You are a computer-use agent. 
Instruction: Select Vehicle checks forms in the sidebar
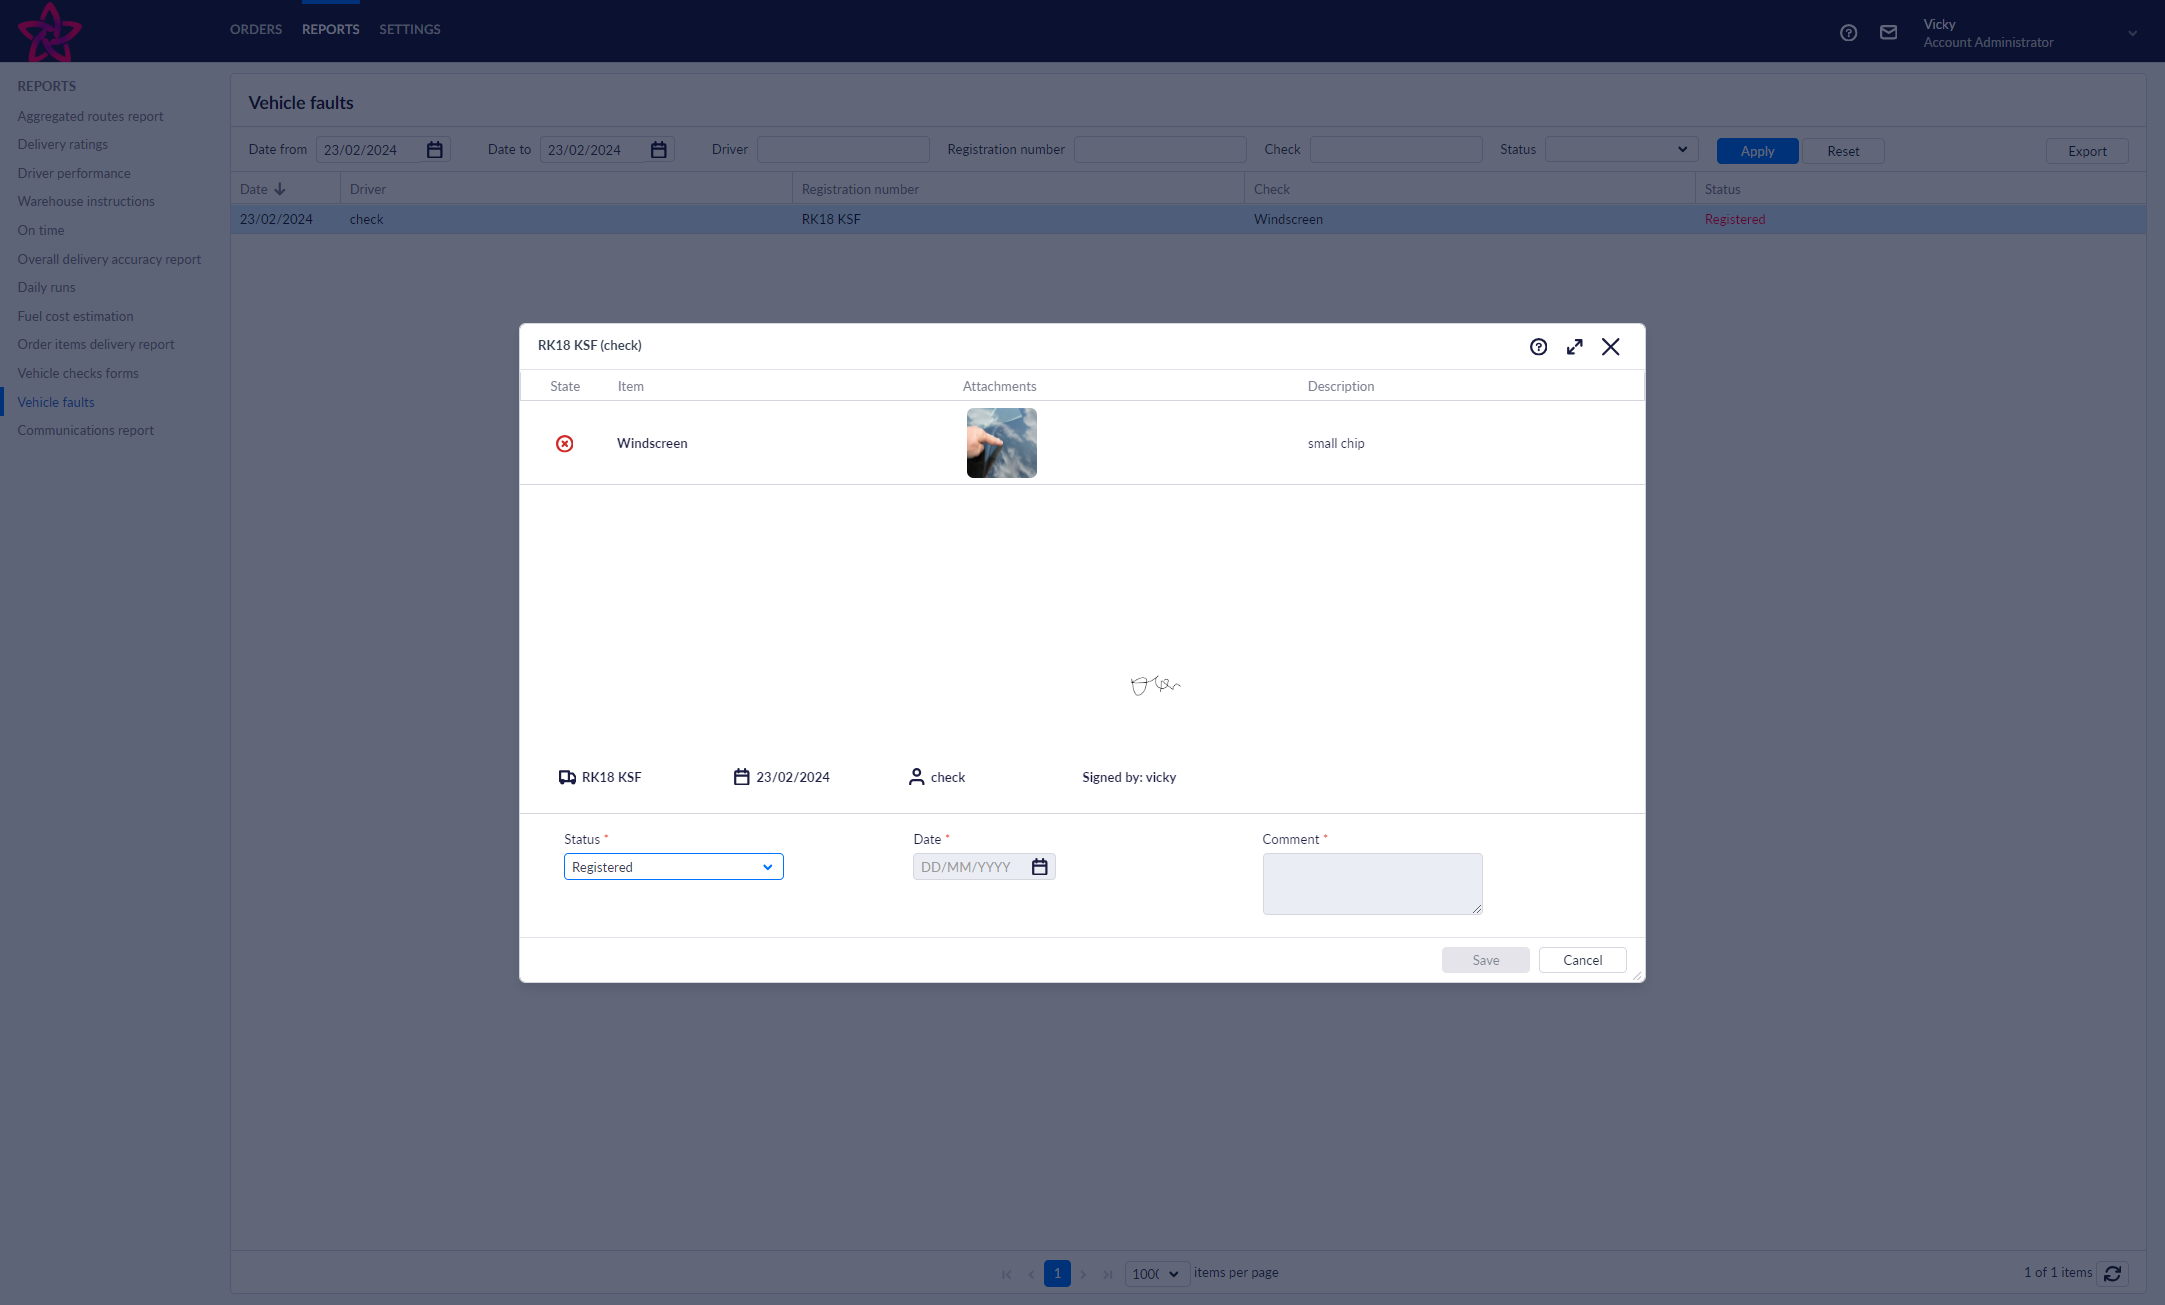coord(78,373)
